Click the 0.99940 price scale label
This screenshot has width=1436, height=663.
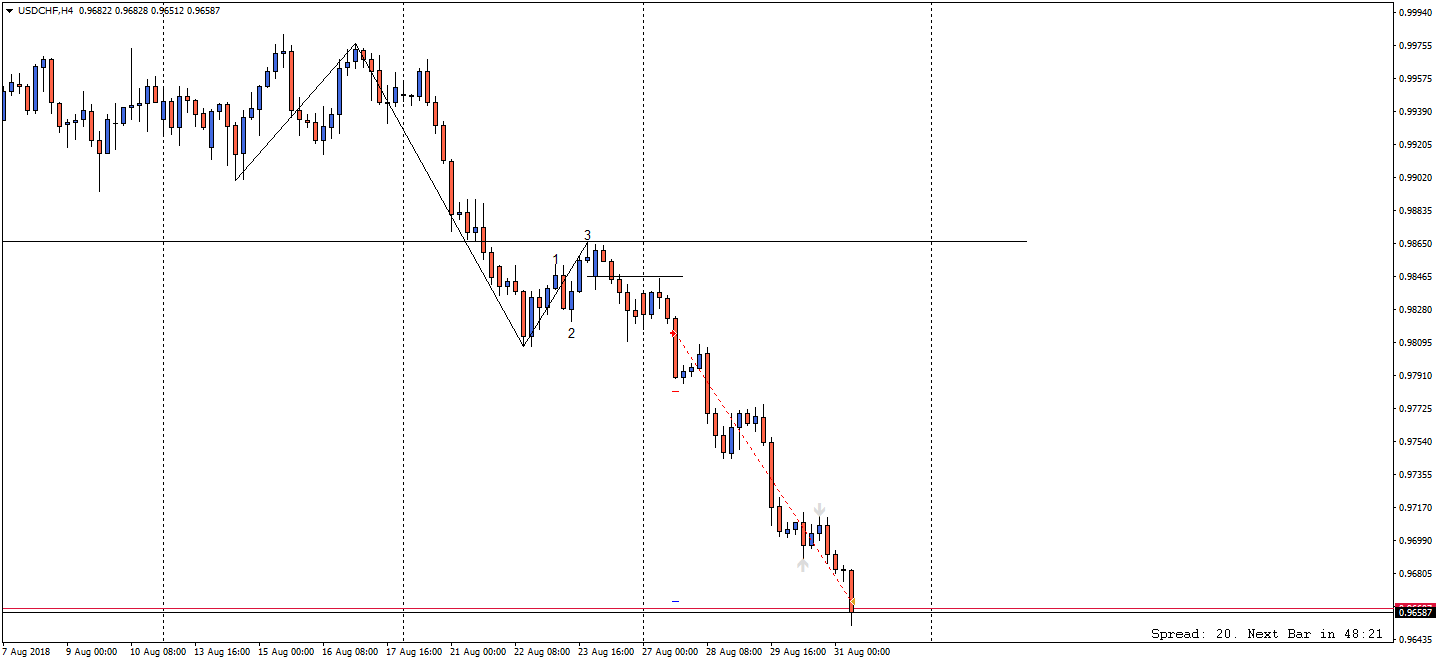(1414, 13)
